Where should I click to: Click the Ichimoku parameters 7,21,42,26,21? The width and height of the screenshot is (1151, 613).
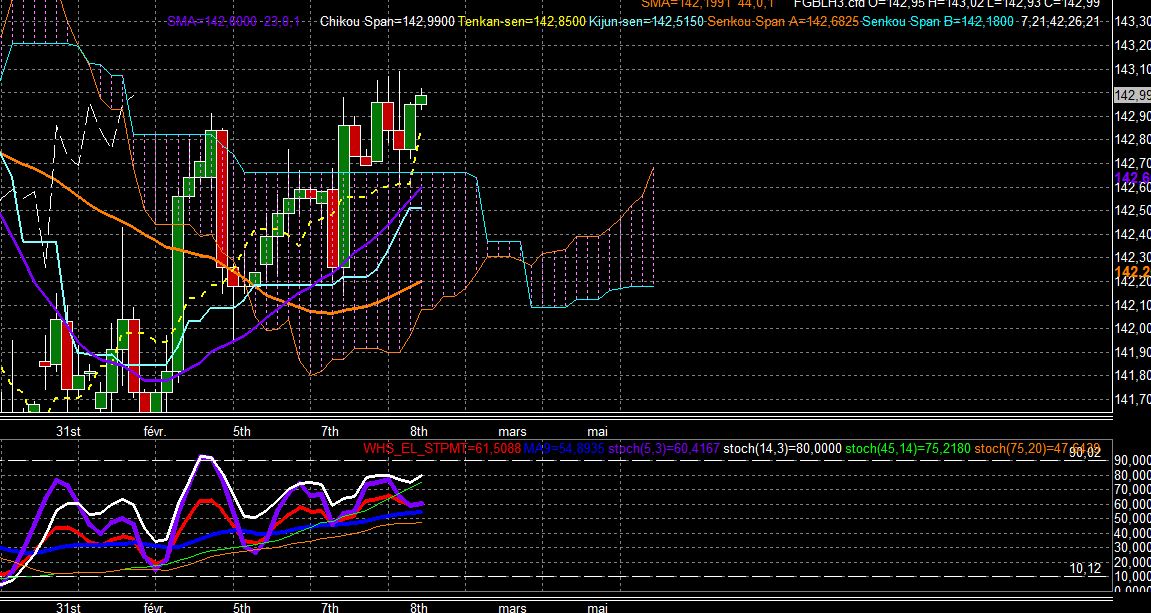click(x=1060, y=21)
